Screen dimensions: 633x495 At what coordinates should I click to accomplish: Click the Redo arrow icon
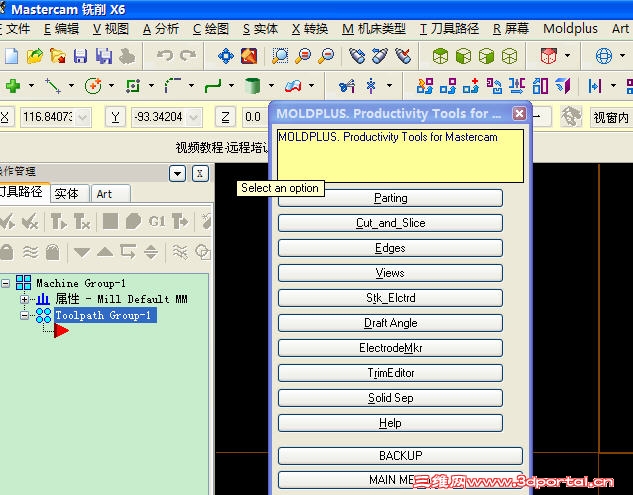pyautogui.click(x=188, y=56)
